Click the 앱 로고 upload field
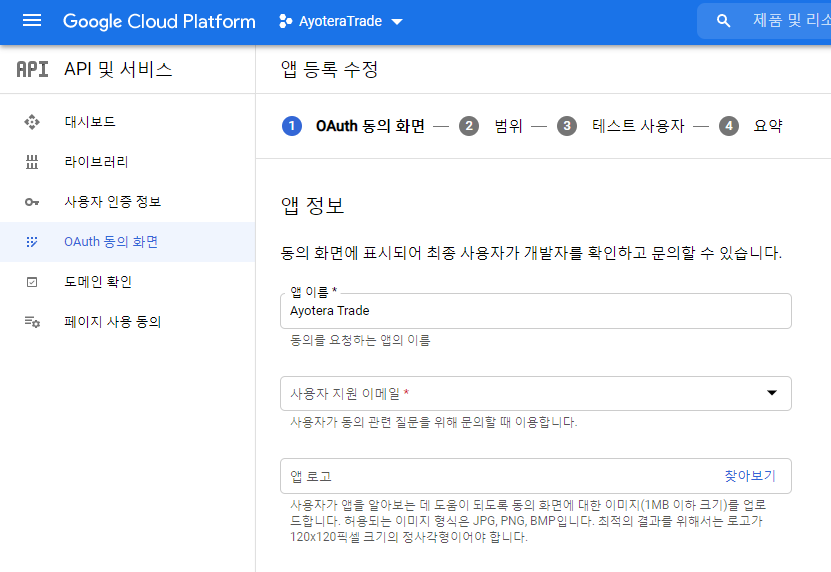 pos(536,476)
